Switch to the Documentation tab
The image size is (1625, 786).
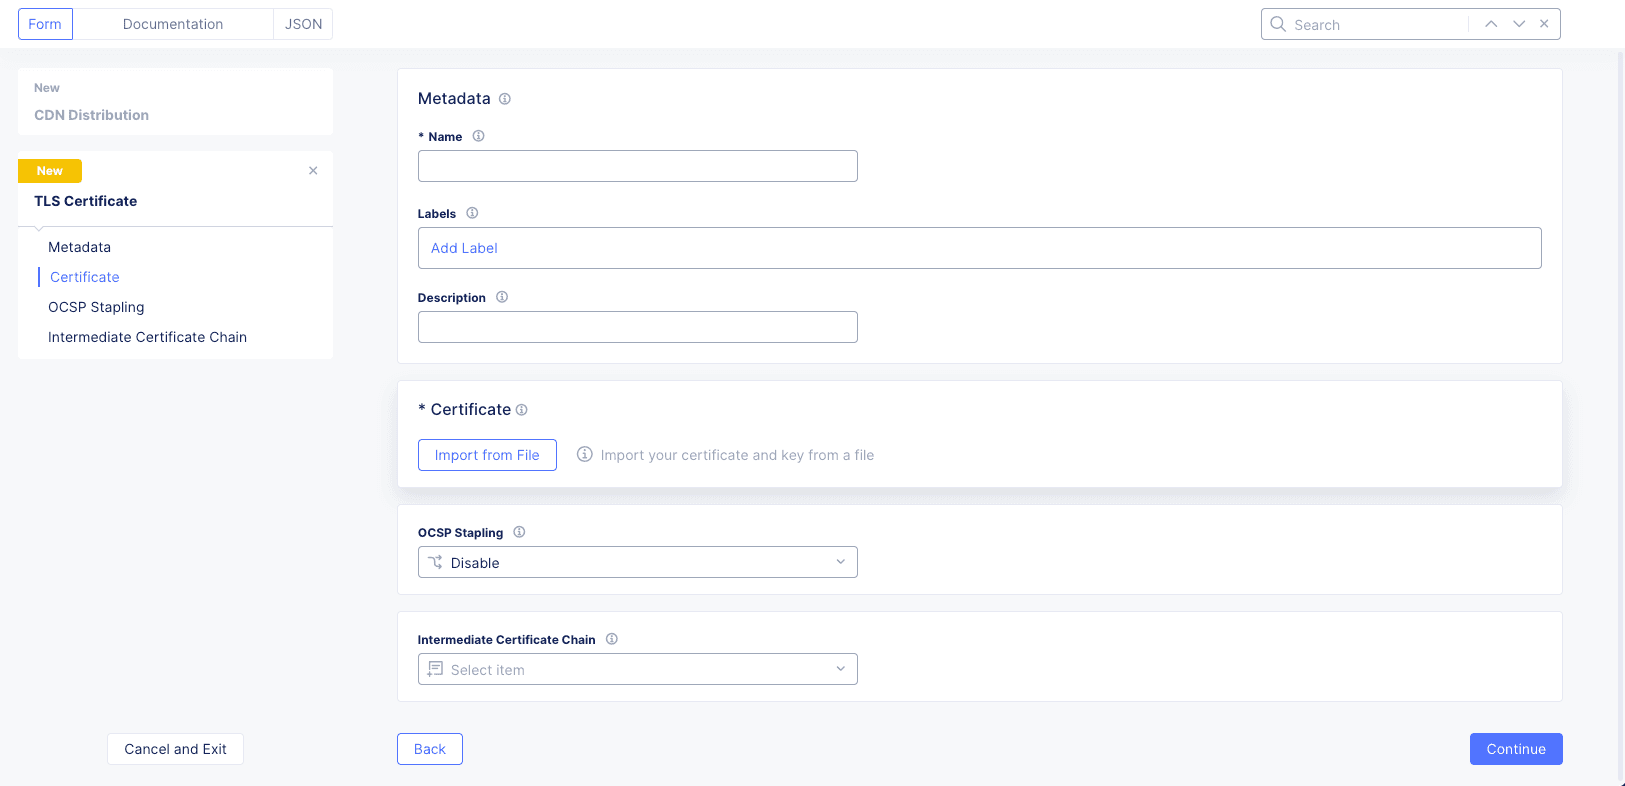173,24
